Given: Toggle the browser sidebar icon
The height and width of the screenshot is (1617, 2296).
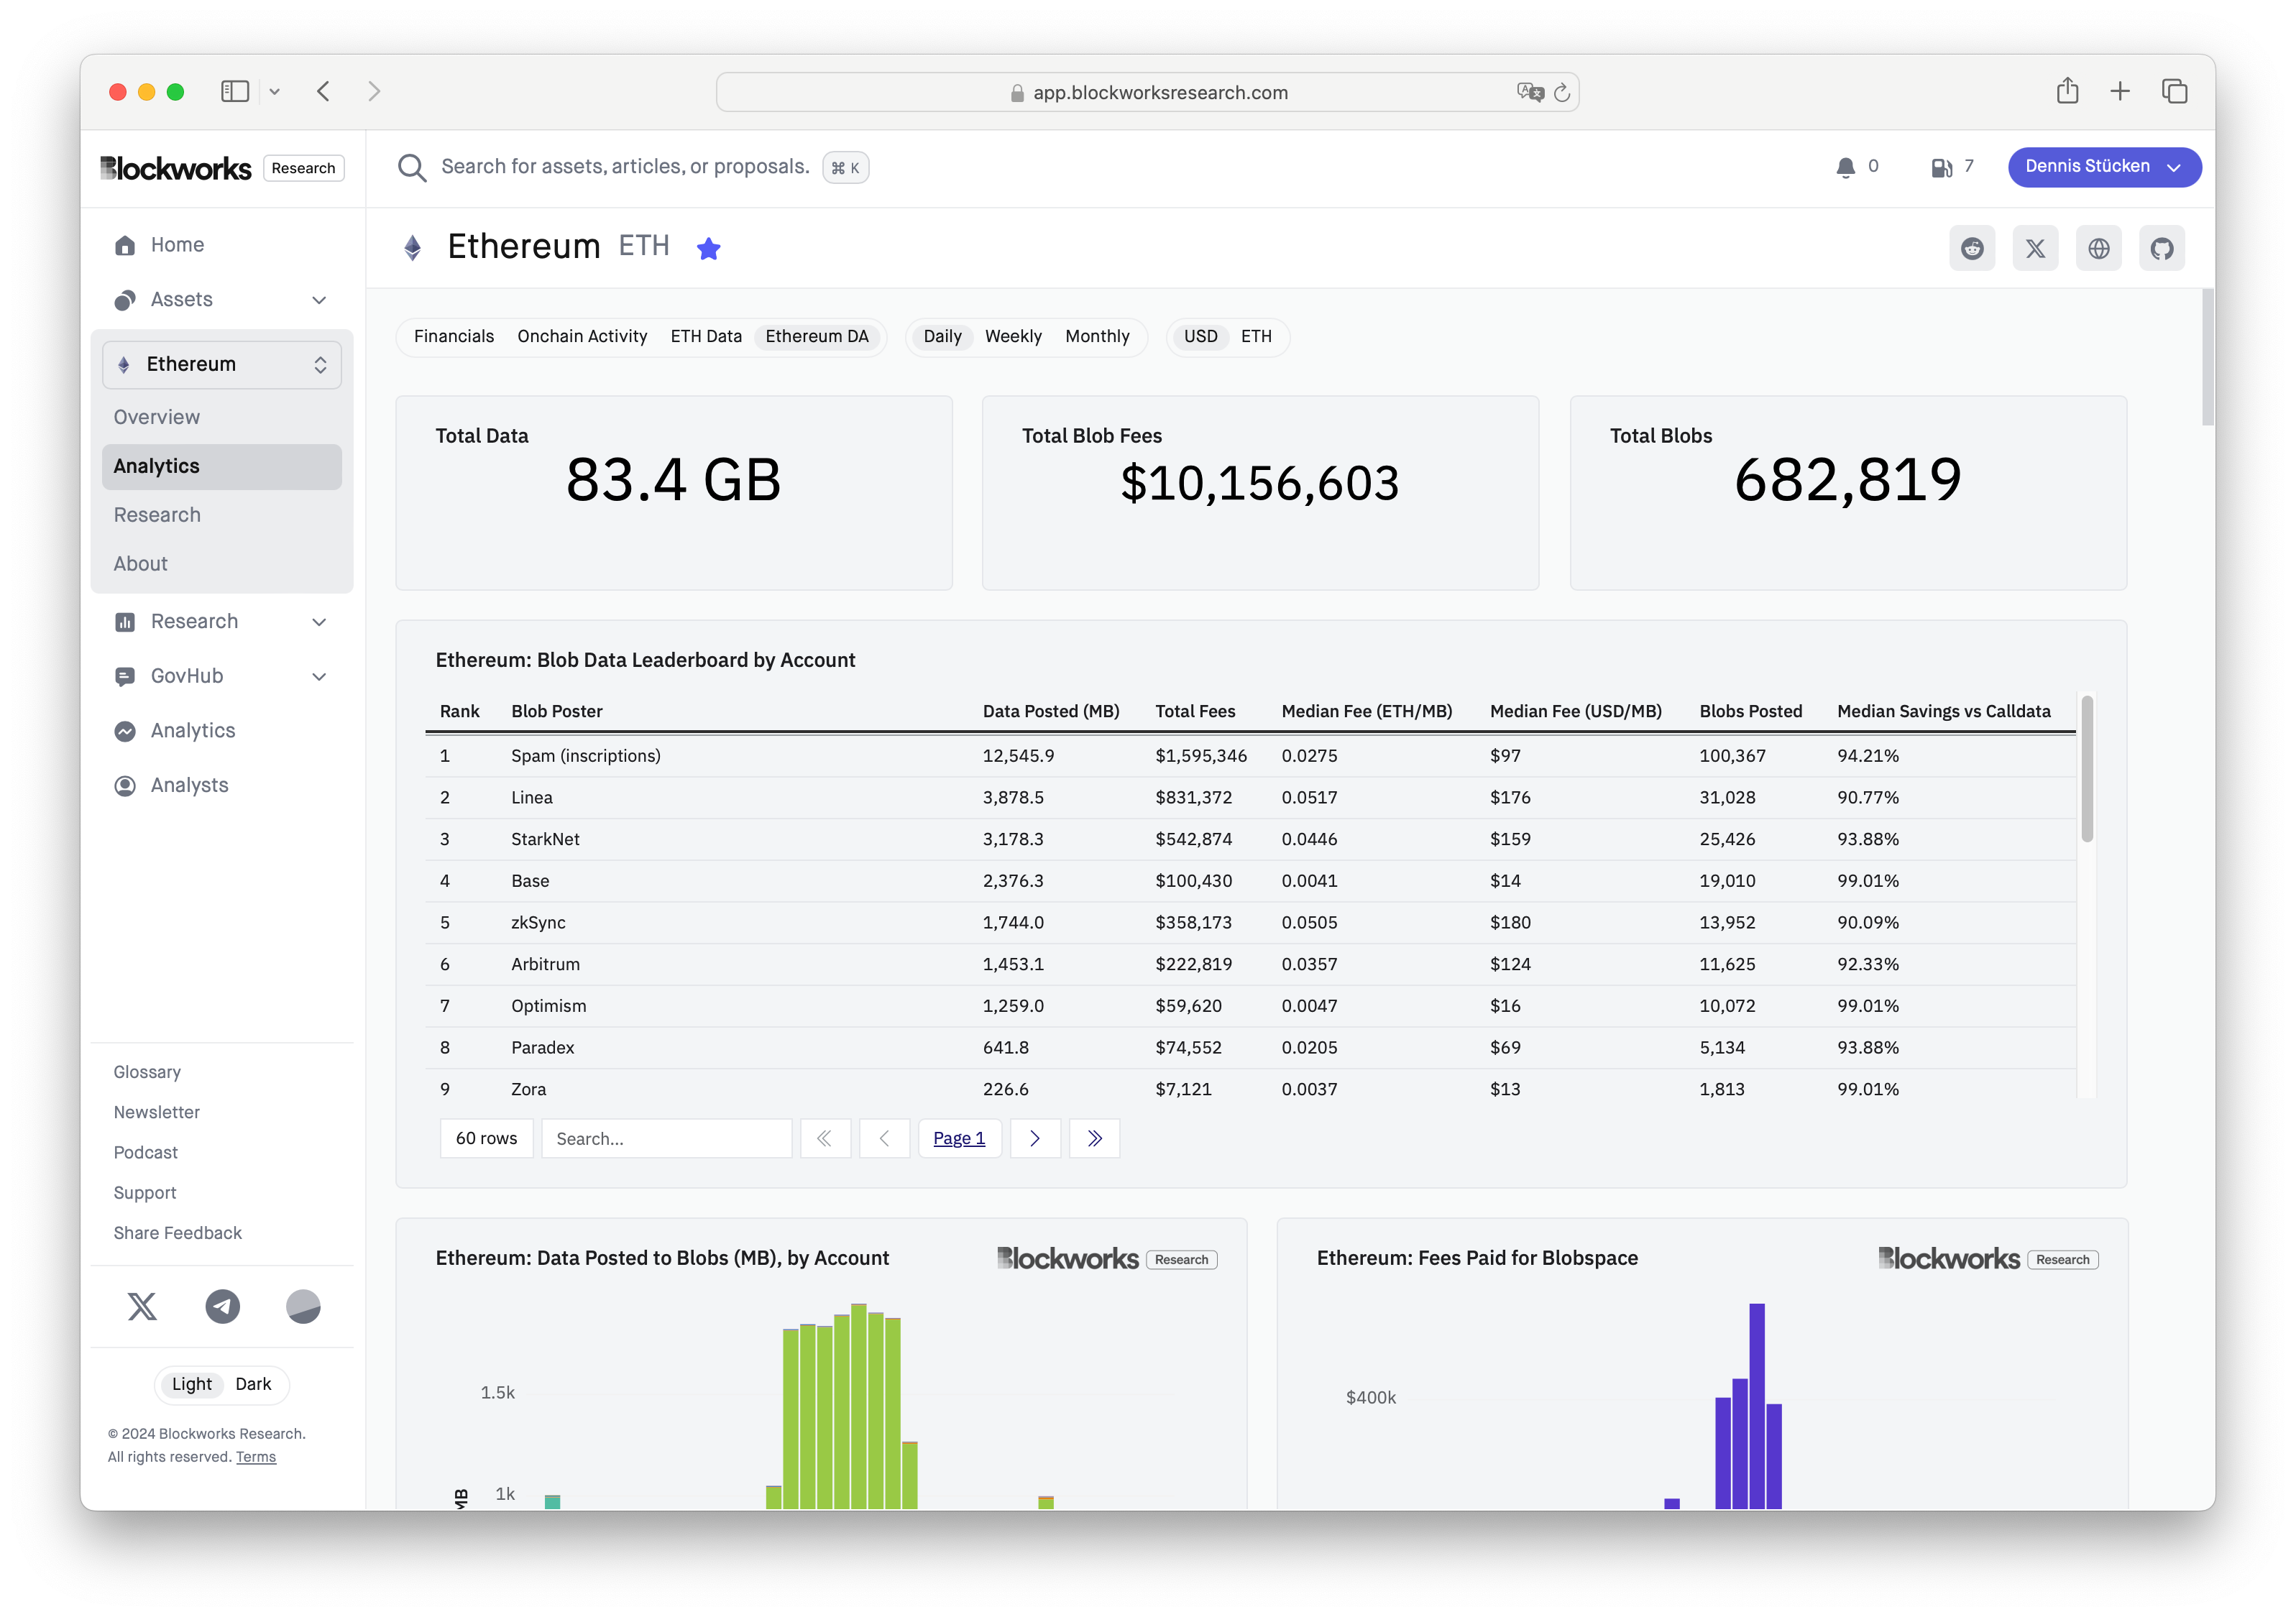Looking at the screenshot, I should tap(235, 92).
